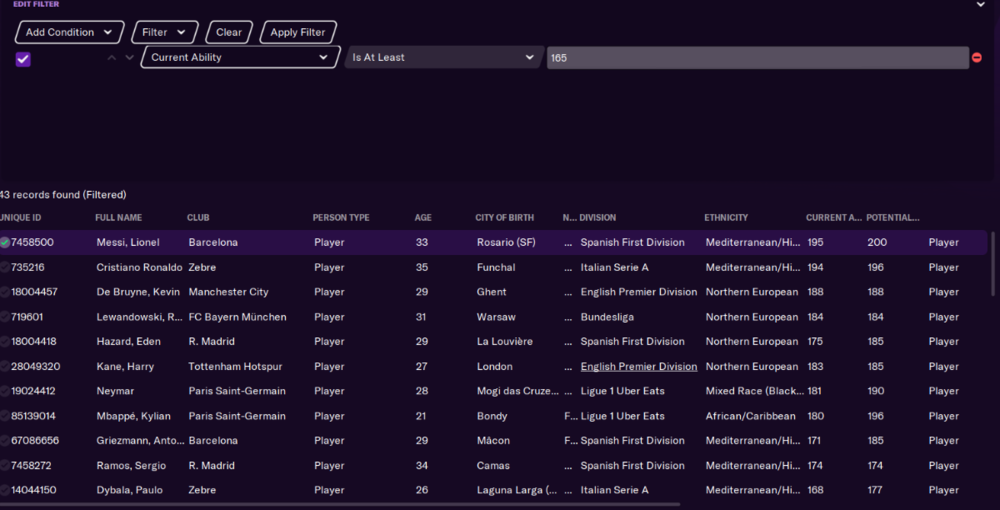Click Mbappé's current ability value 180
1000x510 pixels.
816,416
